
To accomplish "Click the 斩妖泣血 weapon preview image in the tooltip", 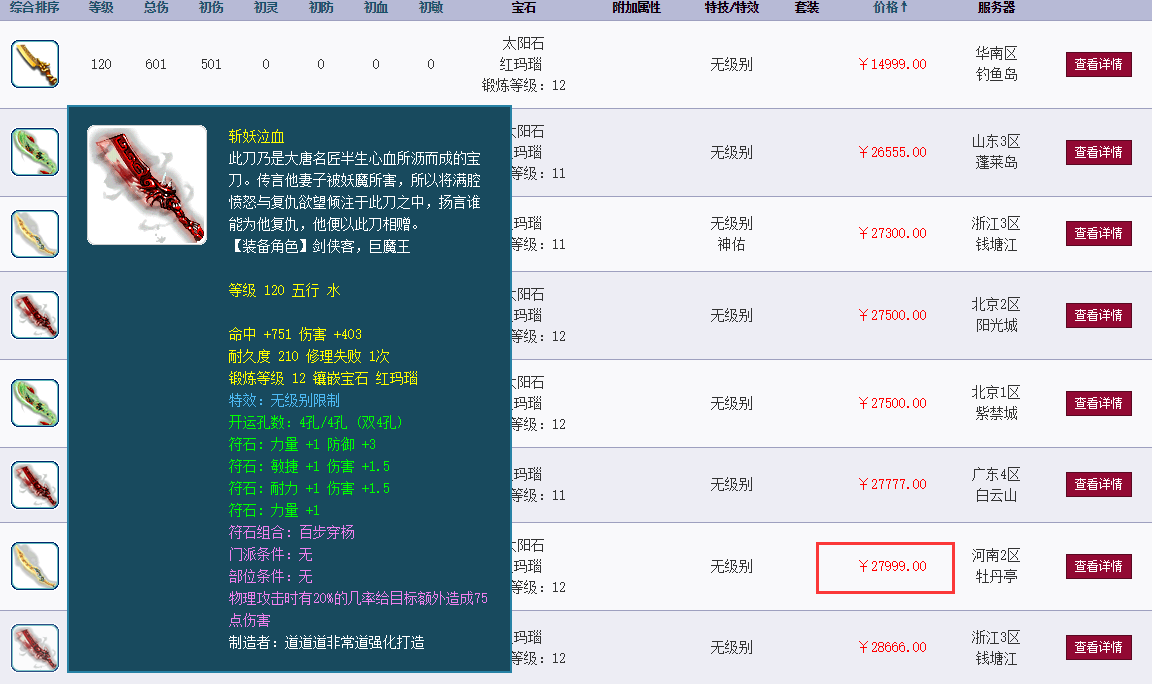I will click(146, 184).
